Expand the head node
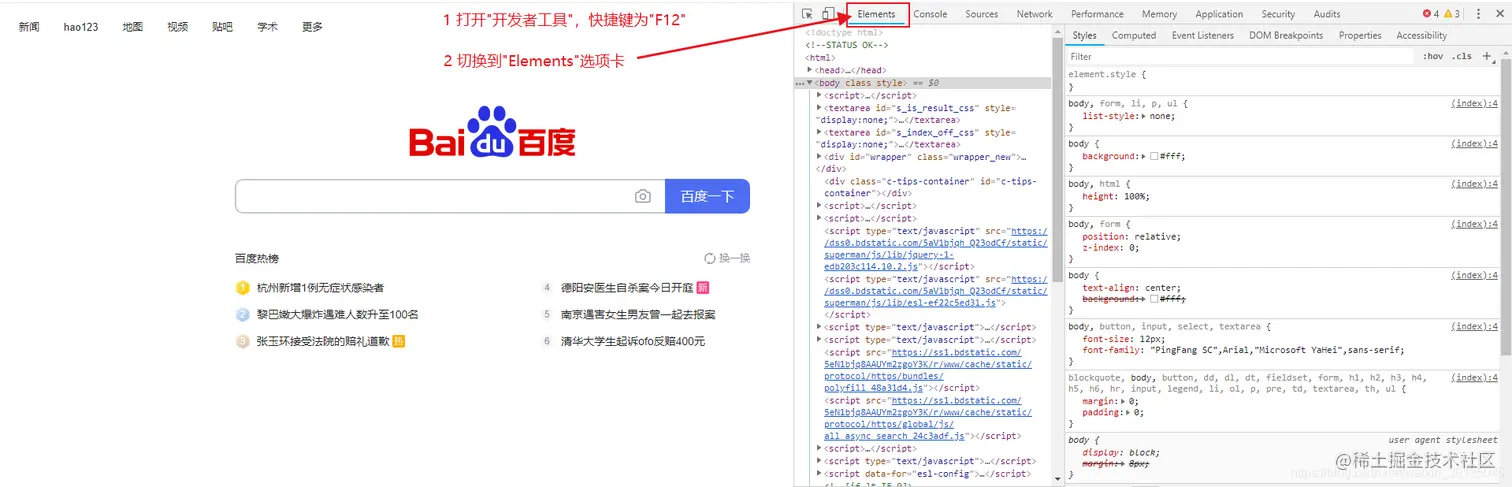This screenshot has height=487, width=1512. click(x=810, y=70)
